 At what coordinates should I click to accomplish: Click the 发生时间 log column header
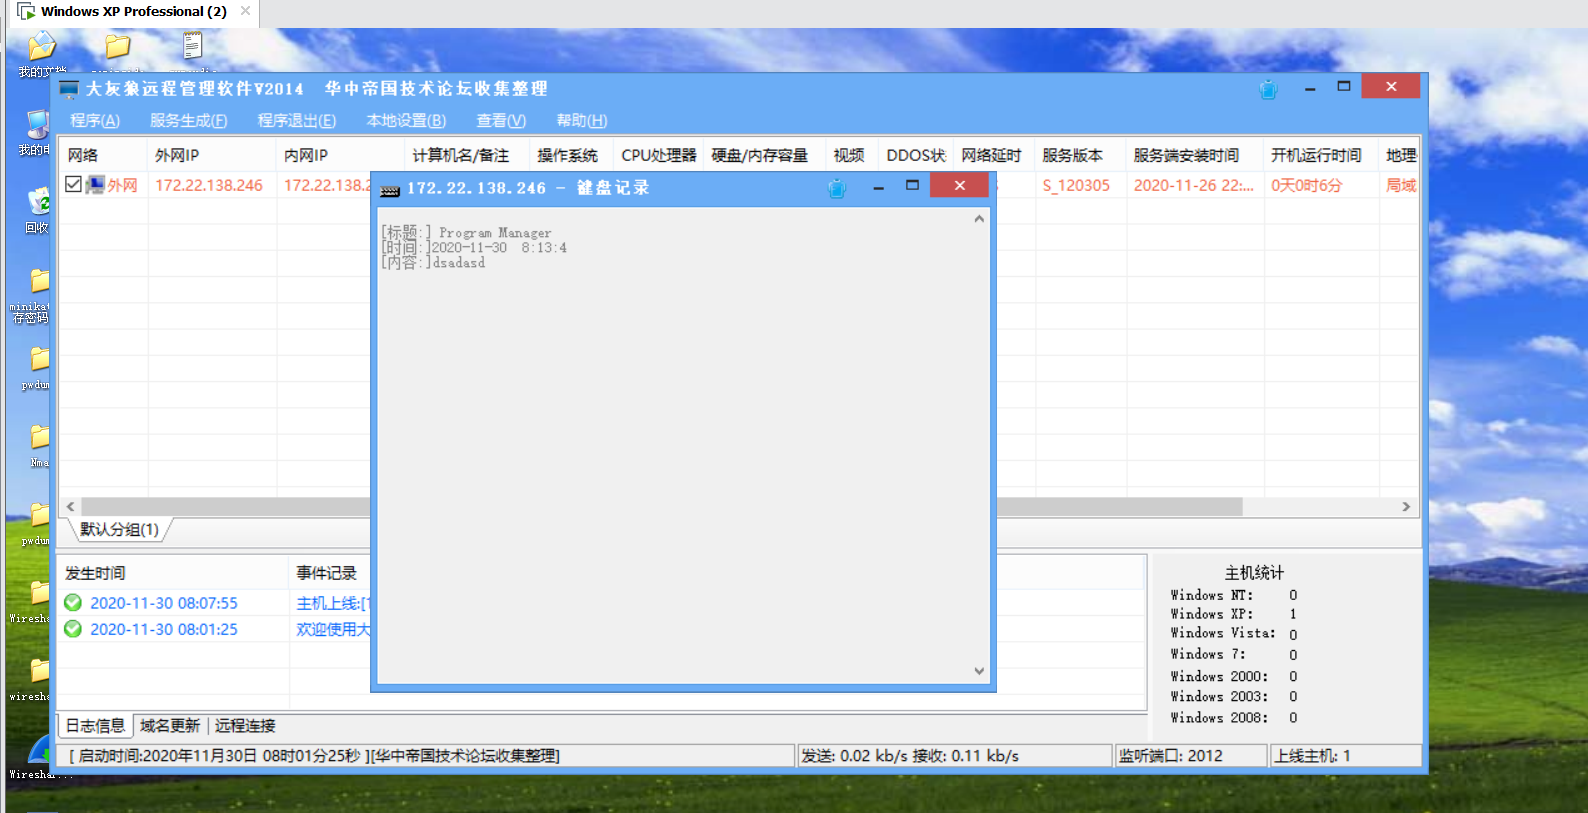[x=174, y=573]
